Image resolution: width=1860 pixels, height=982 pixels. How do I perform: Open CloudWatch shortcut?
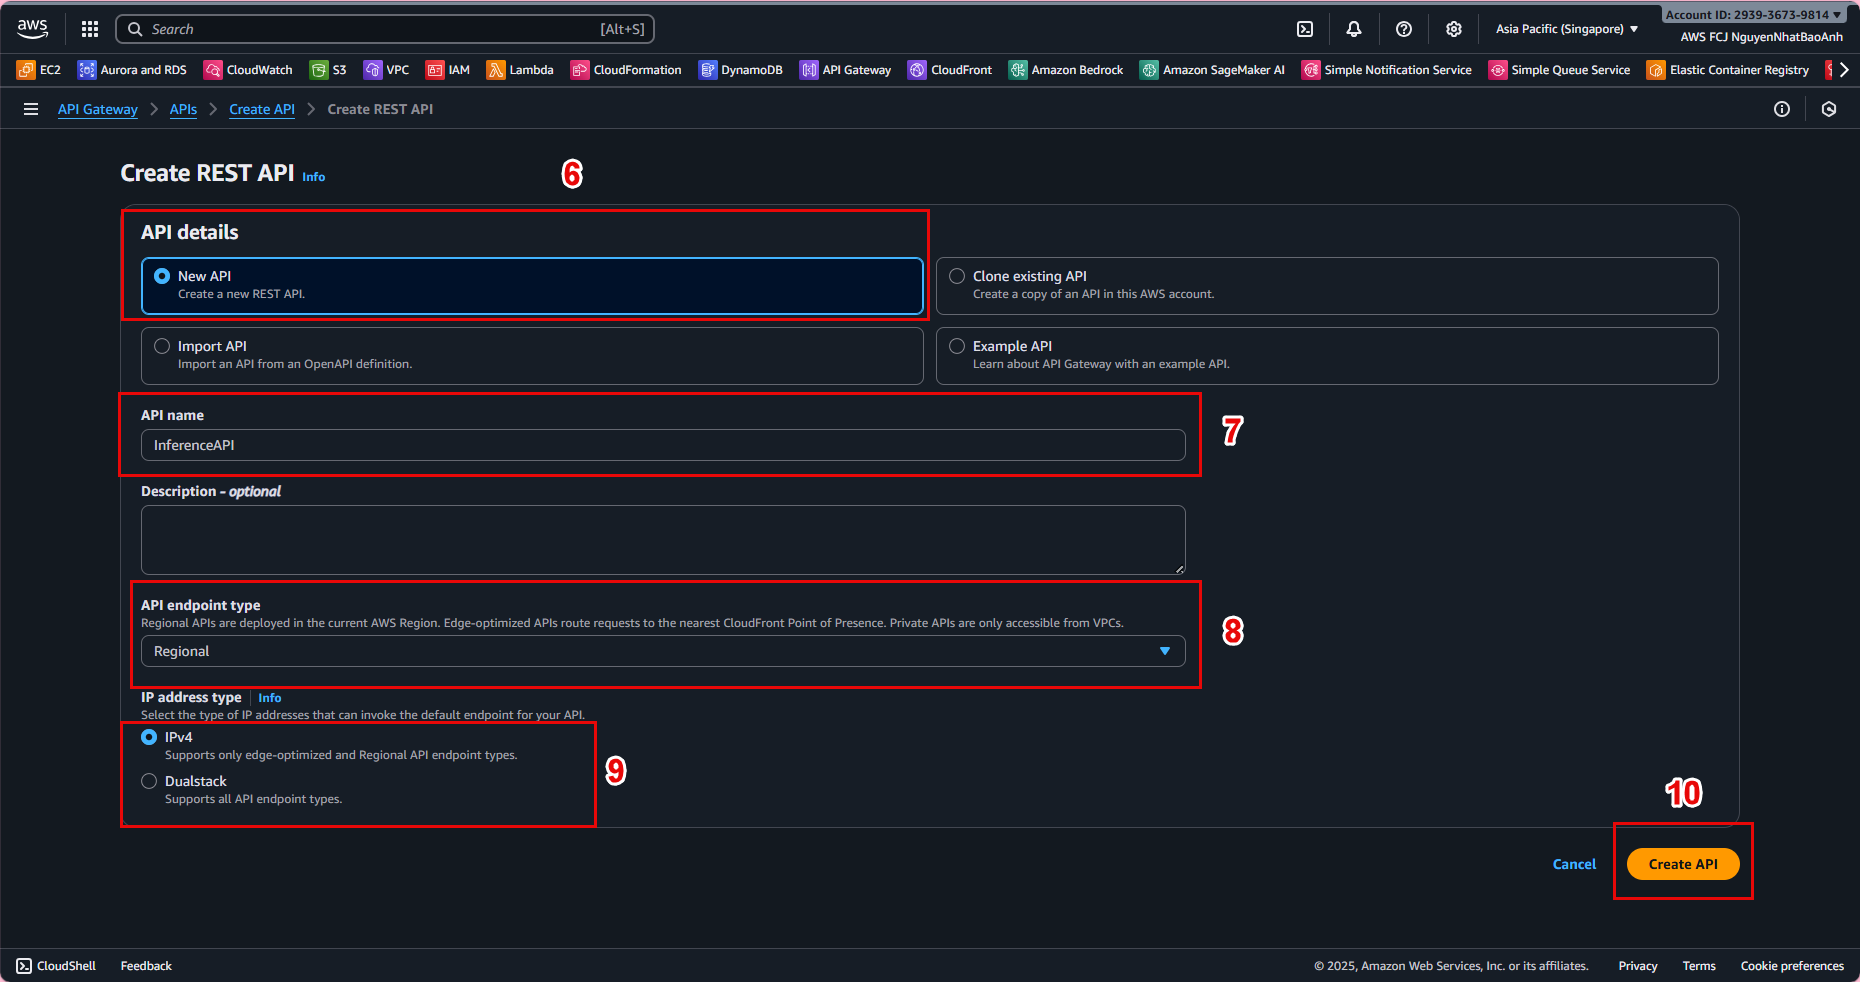tap(248, 70)
